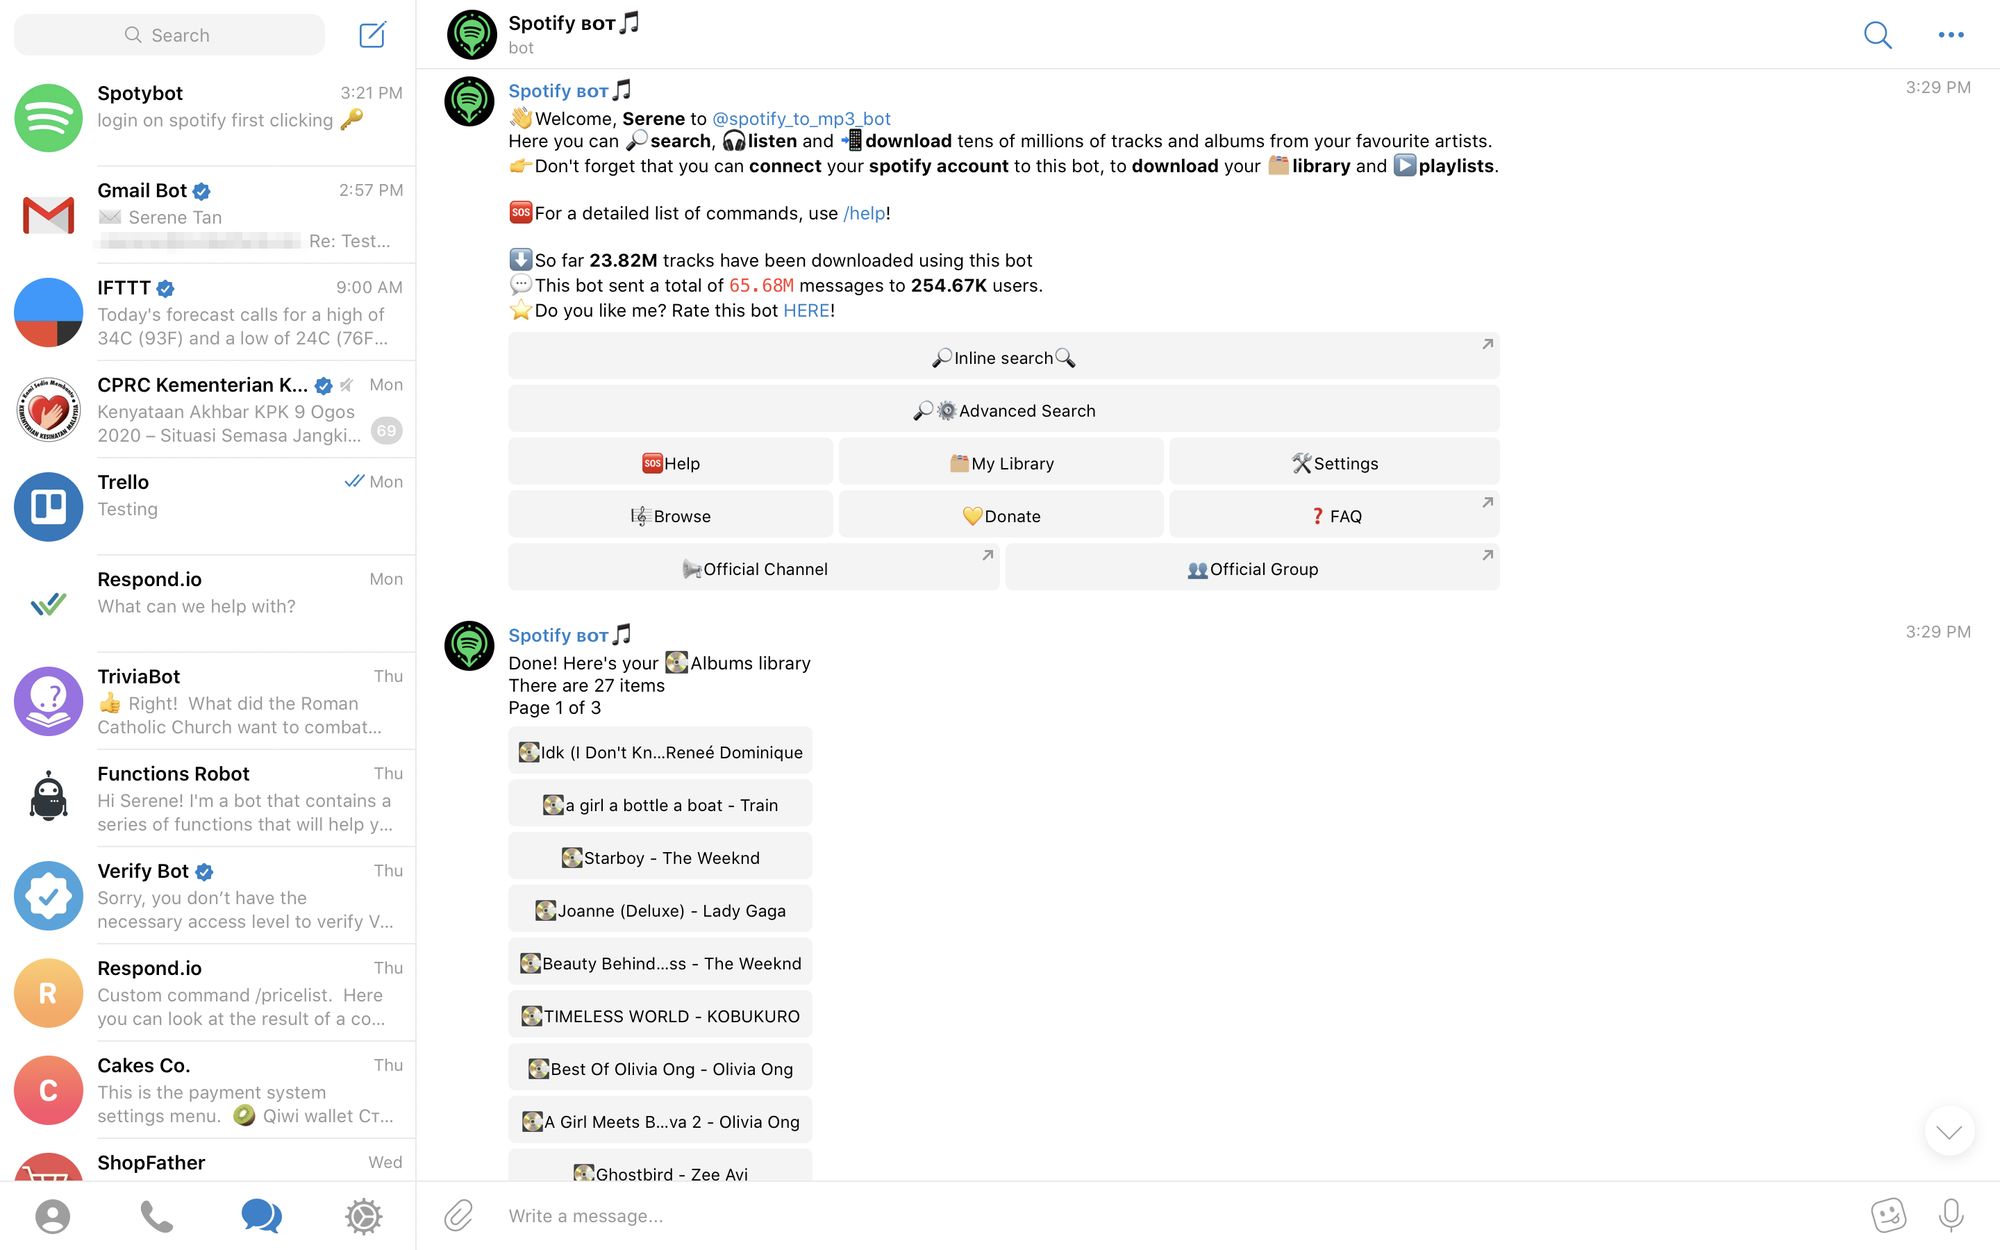Select Starboy - The Weeknd album item
The height and width of the screenshot is (1250, 2000).
(x=659, y=857)
